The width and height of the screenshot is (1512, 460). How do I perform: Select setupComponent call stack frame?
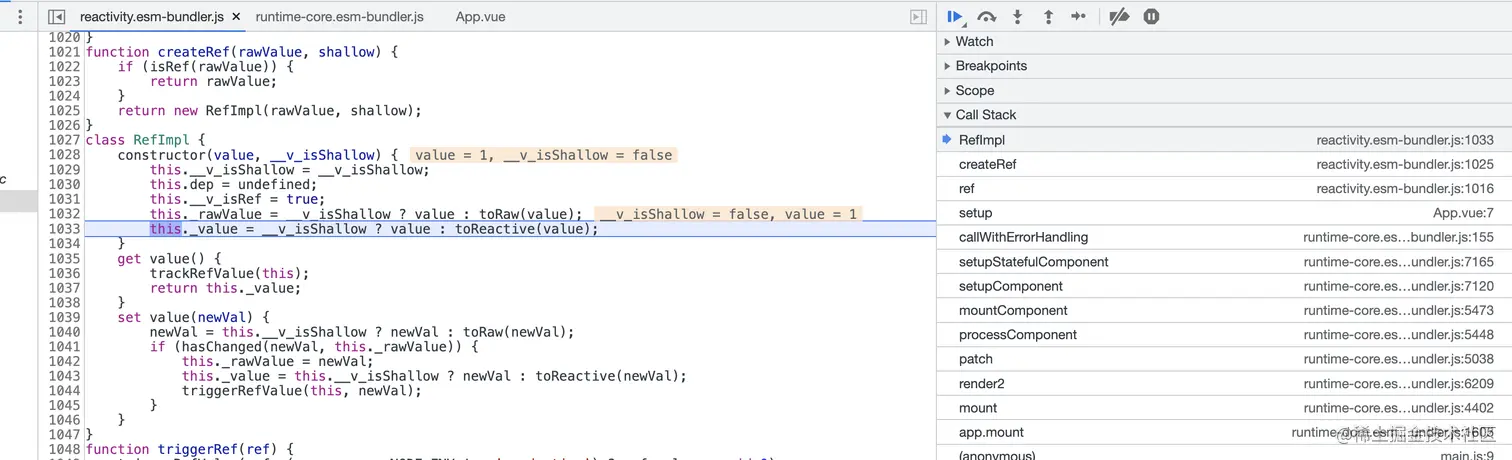pos(1224,286)
